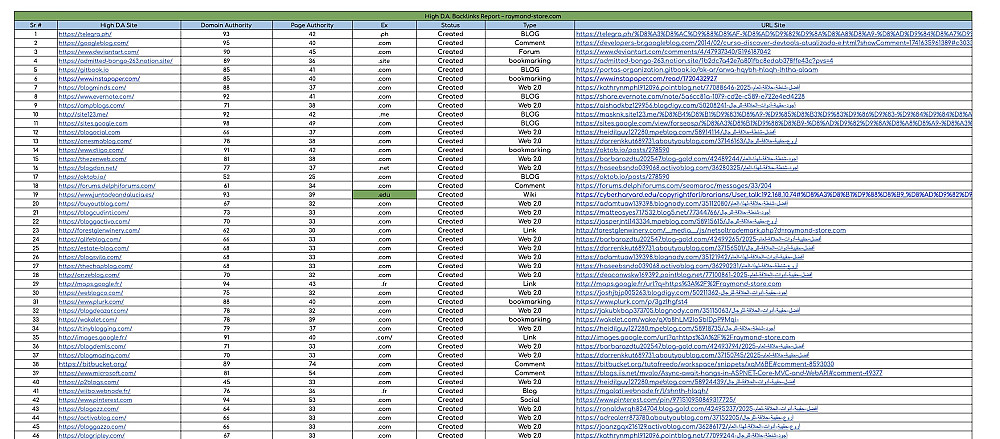Select Domain Authority value 98
Image resolution: width=1000 pixels, height=439 pixels.
coord(226,124)
